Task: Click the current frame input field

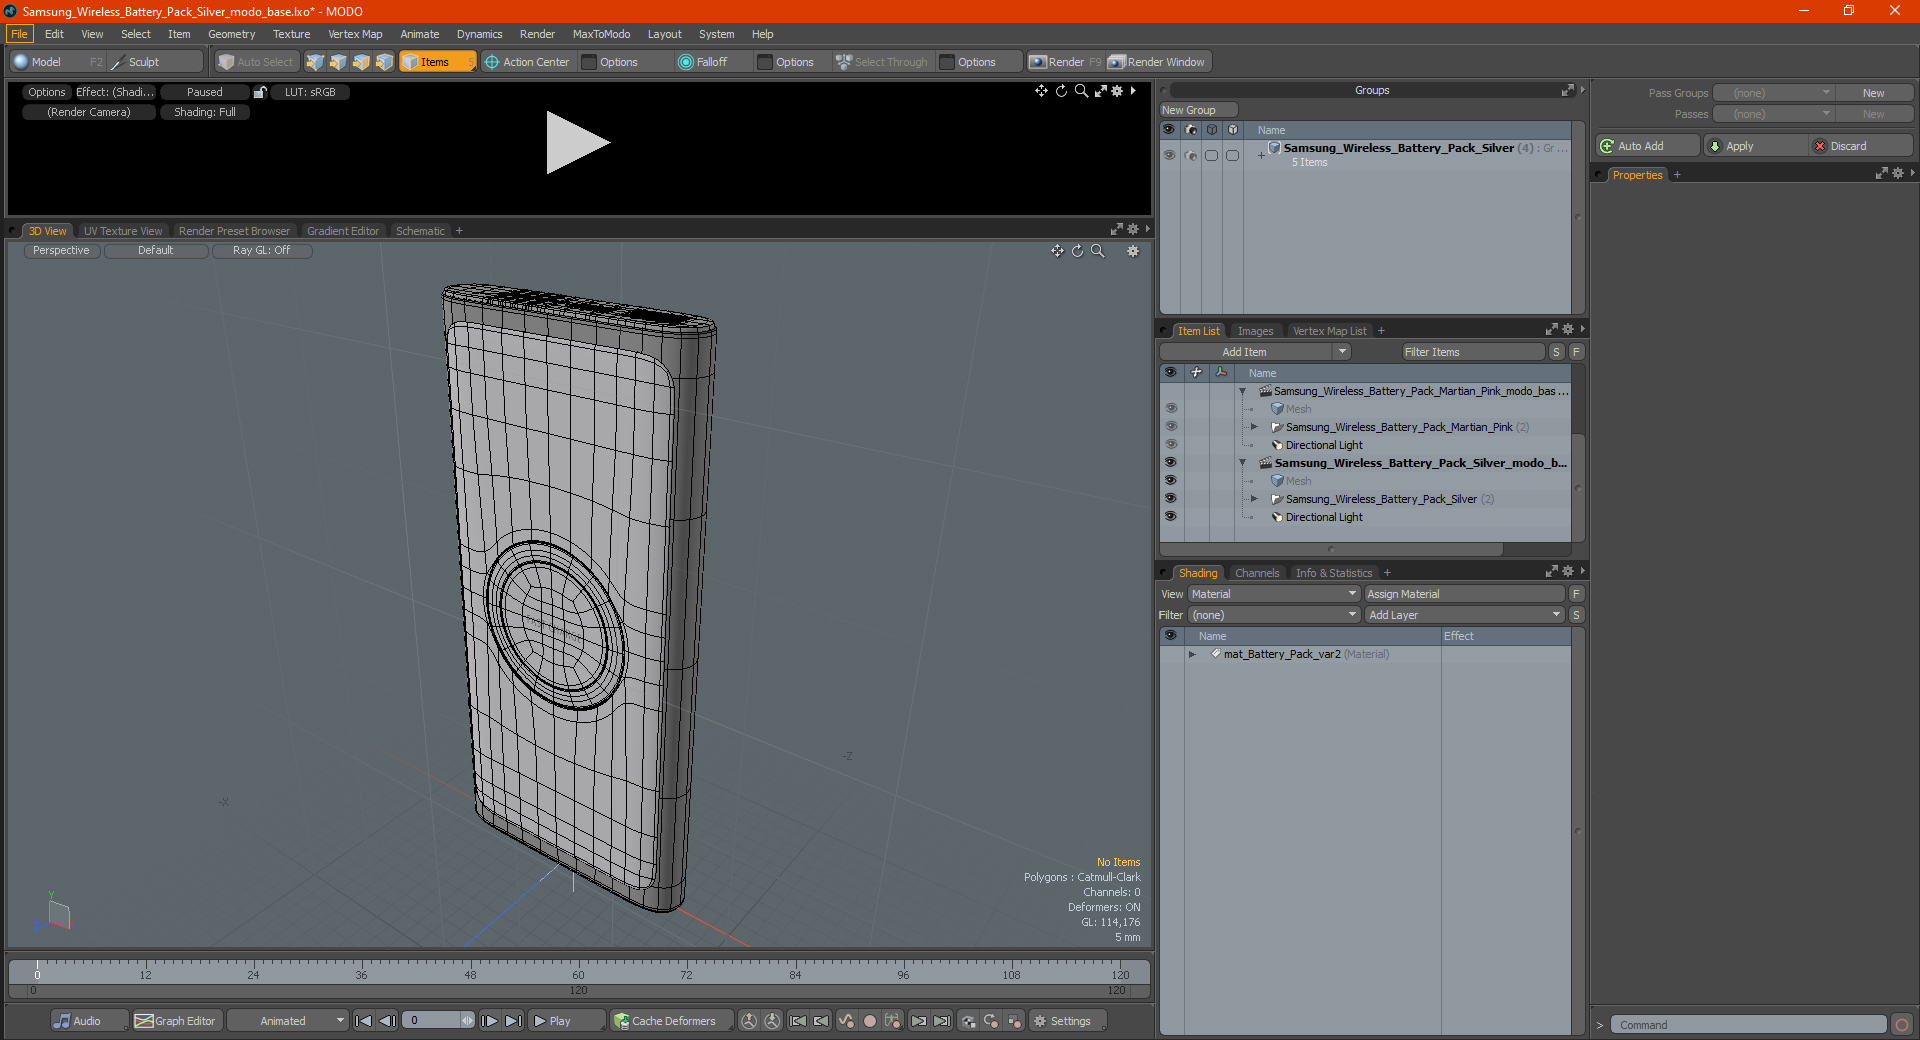Action: point(432,1021)
